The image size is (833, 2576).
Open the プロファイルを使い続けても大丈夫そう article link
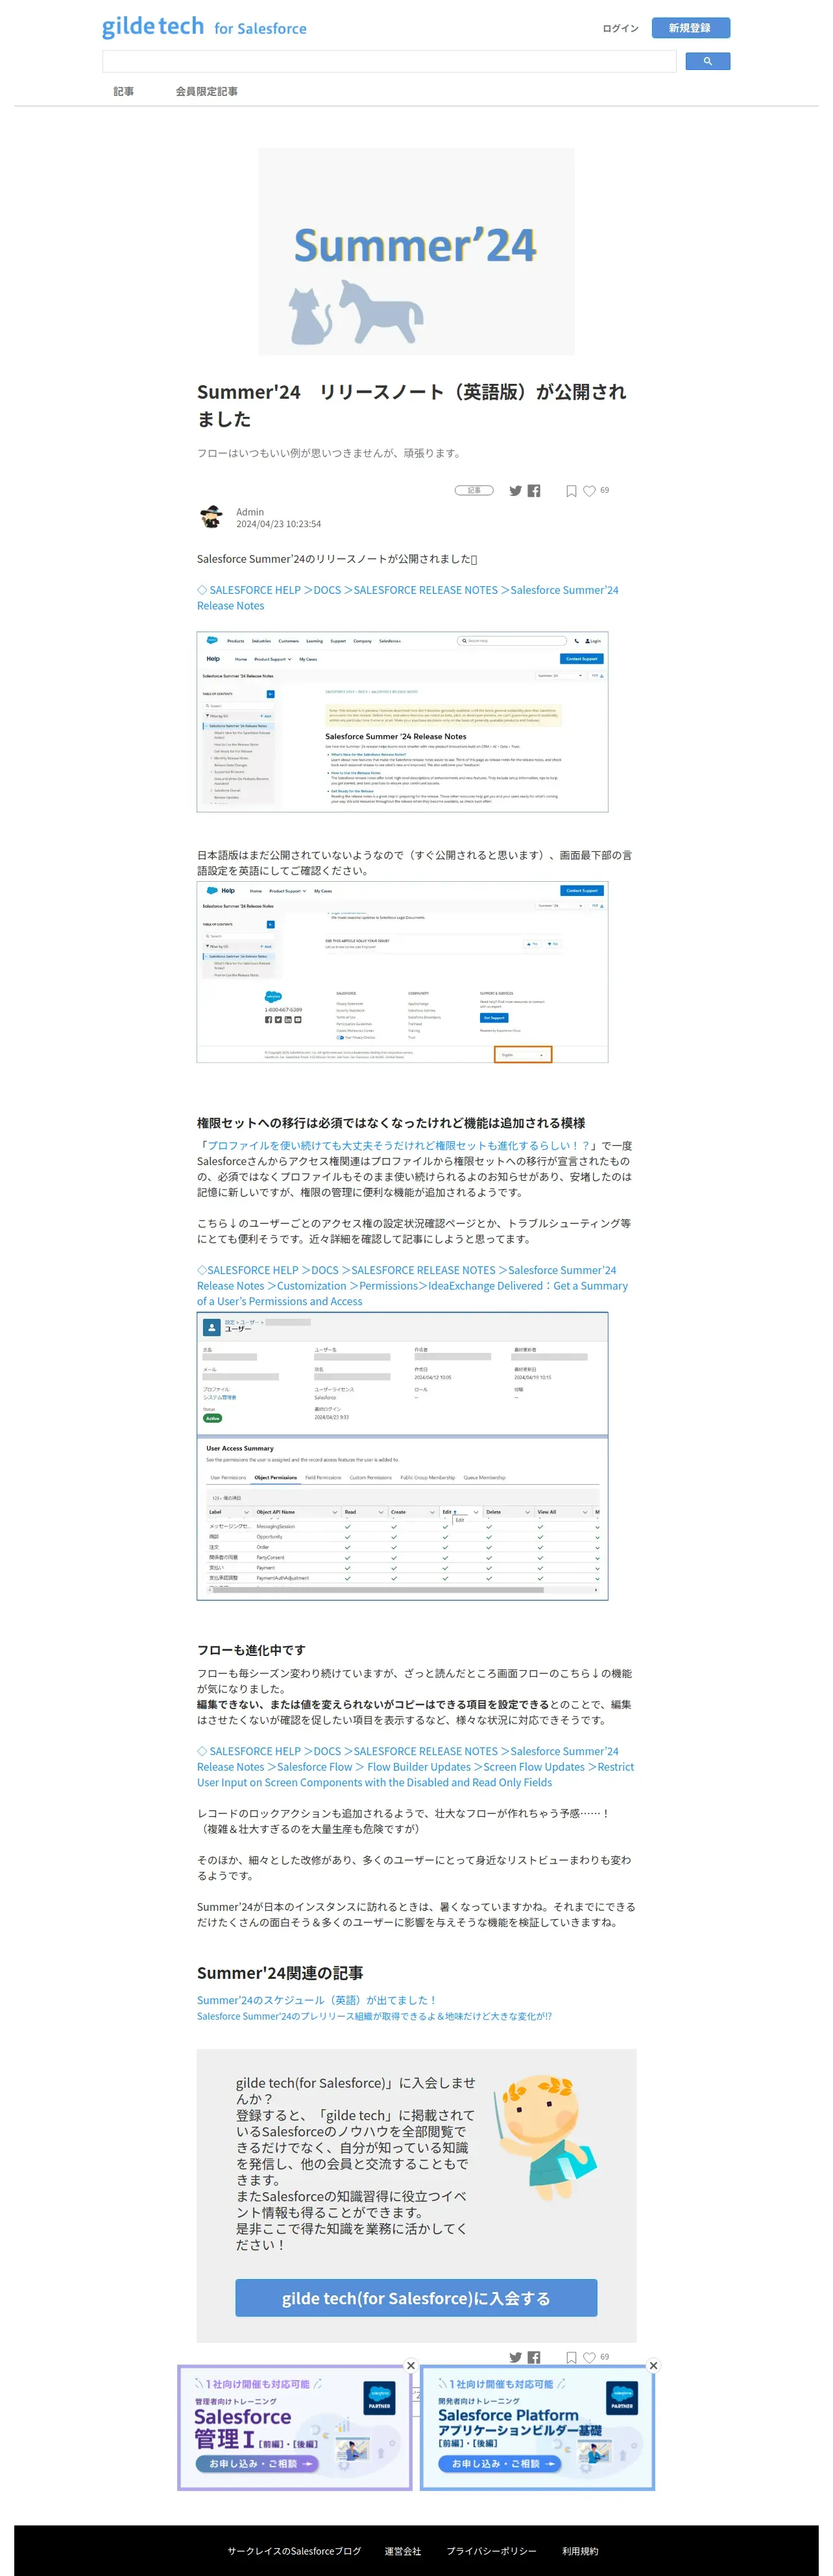coord(398,1145)
